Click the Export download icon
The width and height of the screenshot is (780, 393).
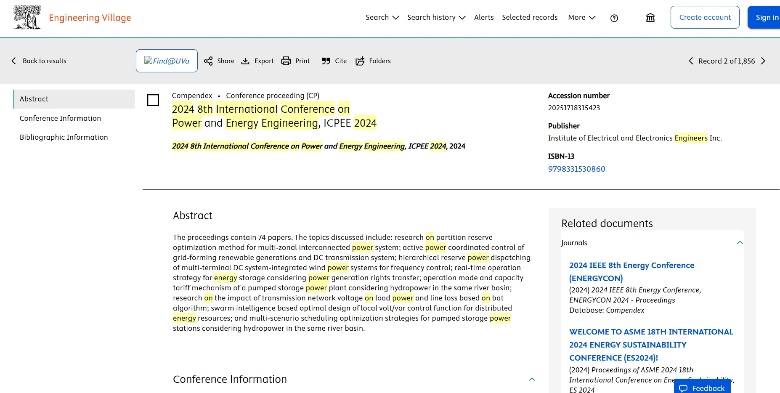pos(245,61)
